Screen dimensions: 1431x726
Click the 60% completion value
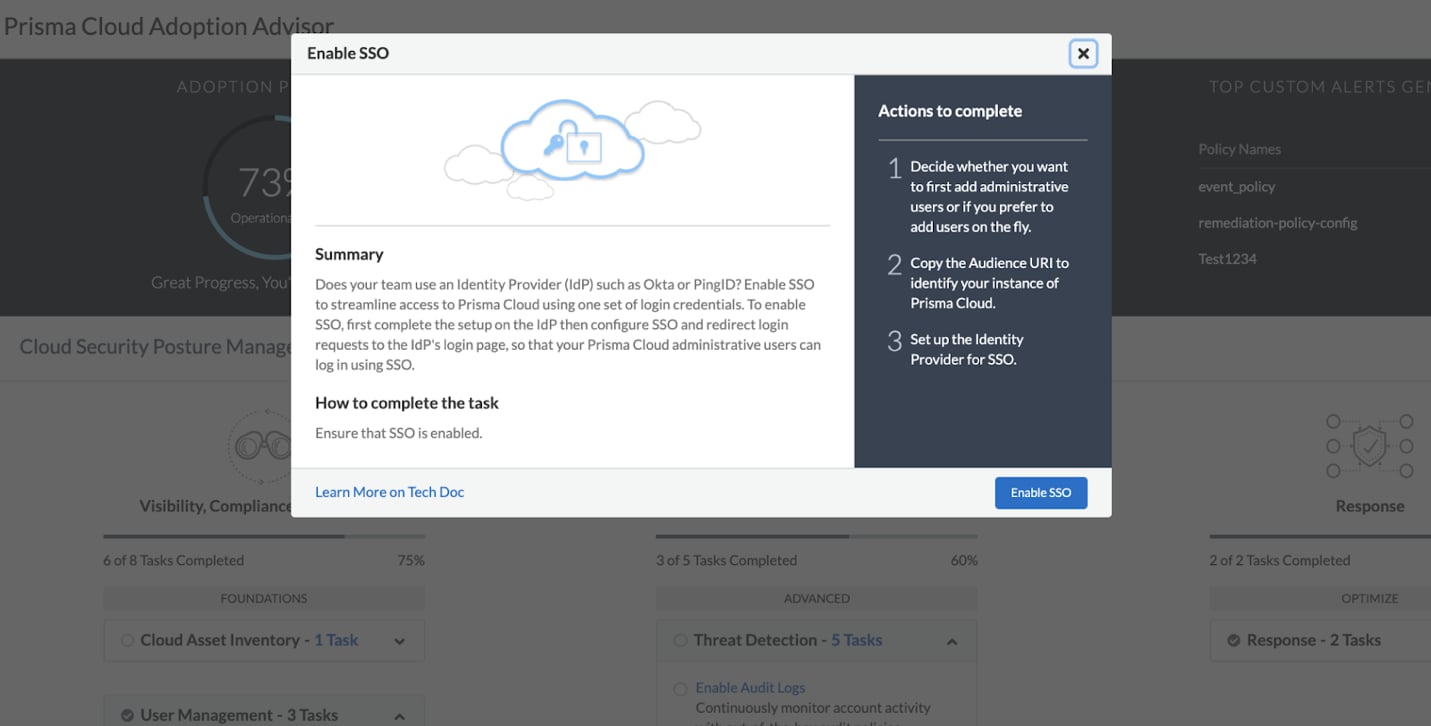pos(964,561)
